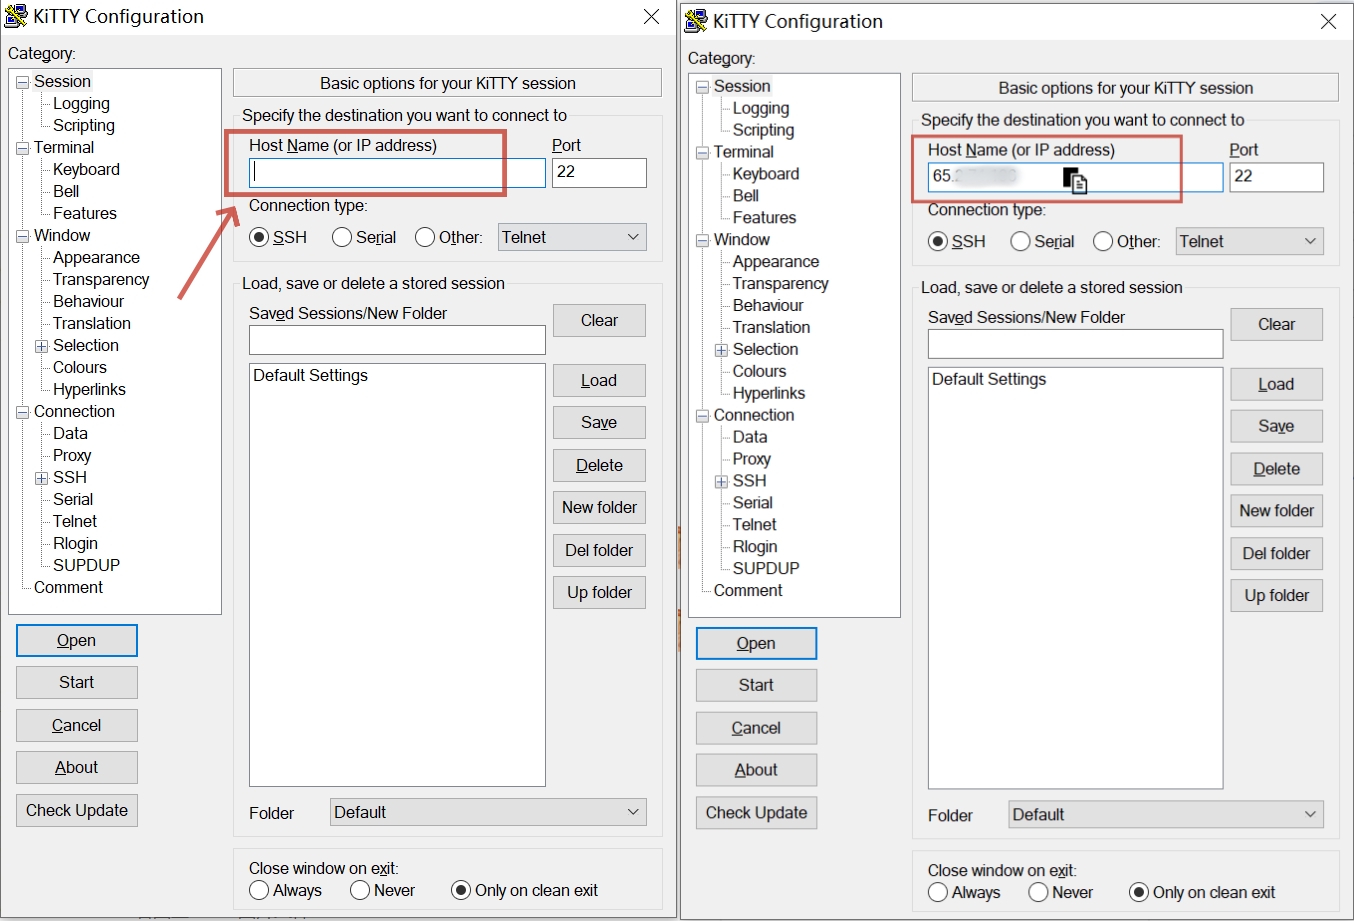Select Only on clean exit, left window

click(x=461, y=890)
